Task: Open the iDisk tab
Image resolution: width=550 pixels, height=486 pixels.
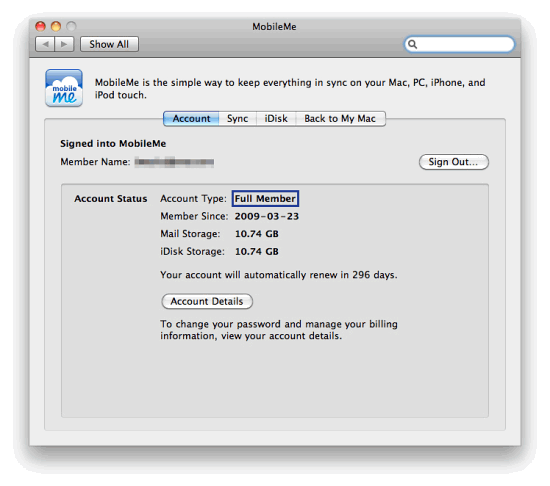Action: pyautogui.click(x=276, y=119)
